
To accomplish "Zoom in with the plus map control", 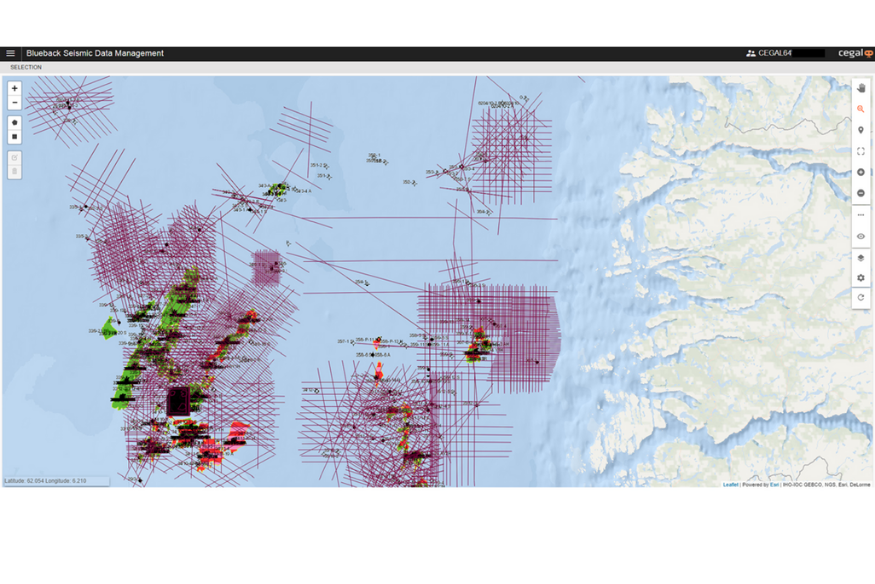I will (15, 88).
